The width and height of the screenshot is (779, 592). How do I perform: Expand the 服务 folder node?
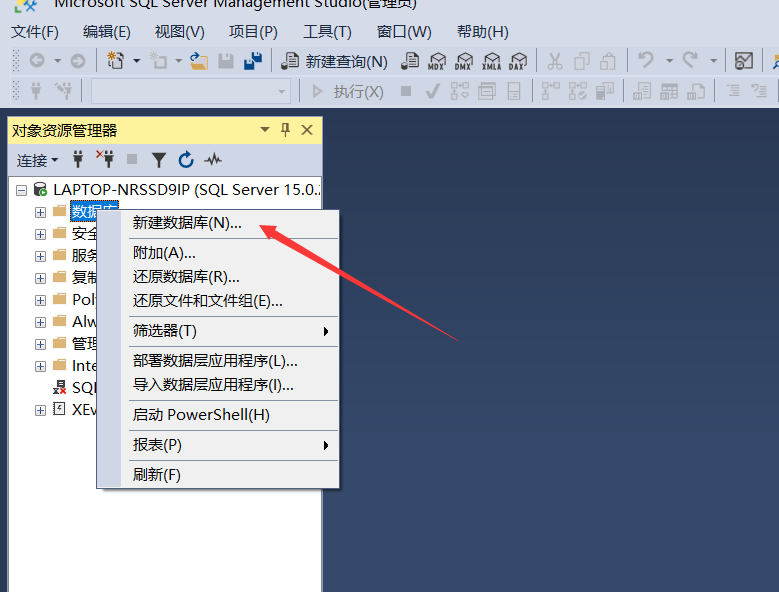tap(40, 256)
